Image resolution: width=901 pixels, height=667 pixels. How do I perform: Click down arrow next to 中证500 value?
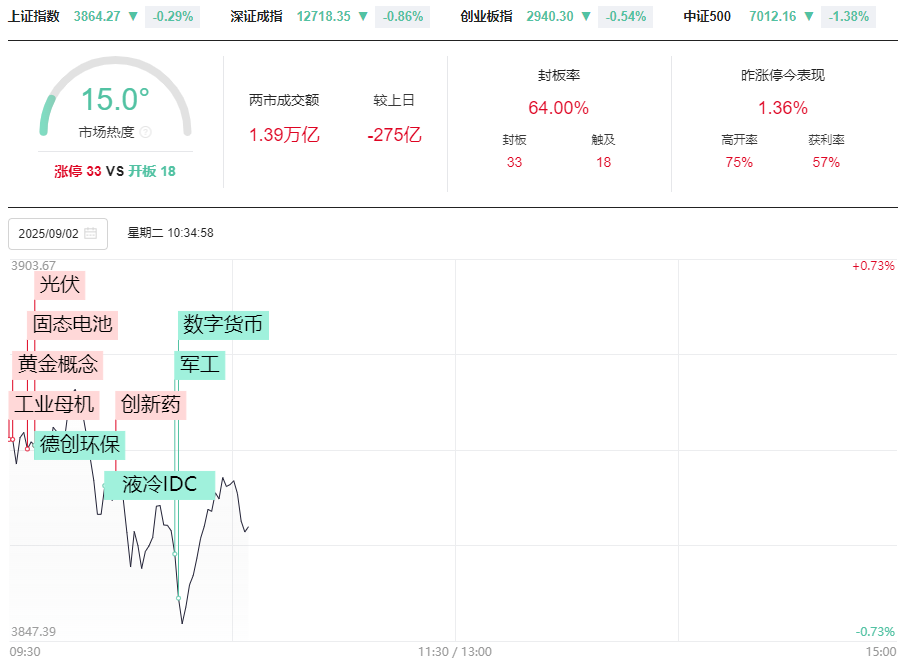point(808,16)
